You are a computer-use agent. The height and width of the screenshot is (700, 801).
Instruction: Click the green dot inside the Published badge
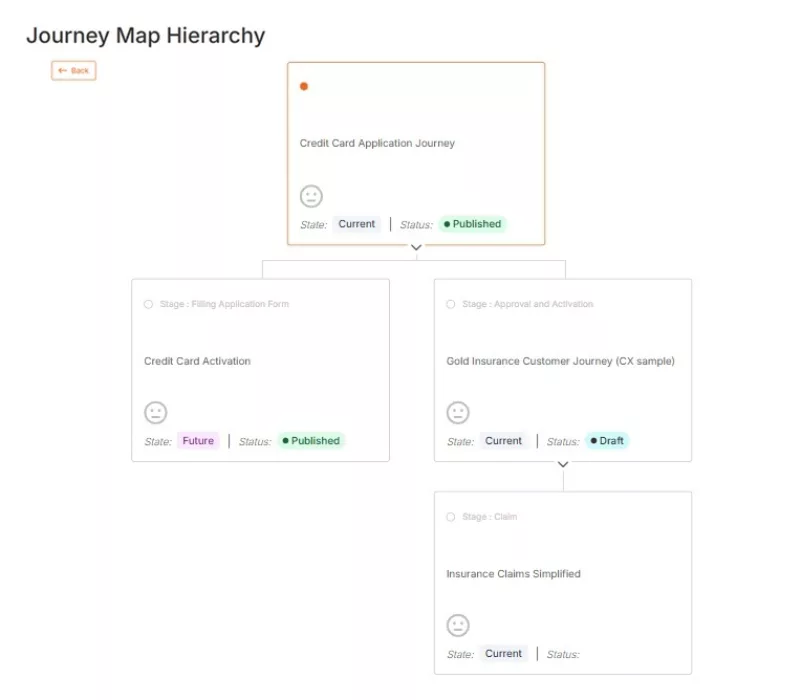point(447,224)
